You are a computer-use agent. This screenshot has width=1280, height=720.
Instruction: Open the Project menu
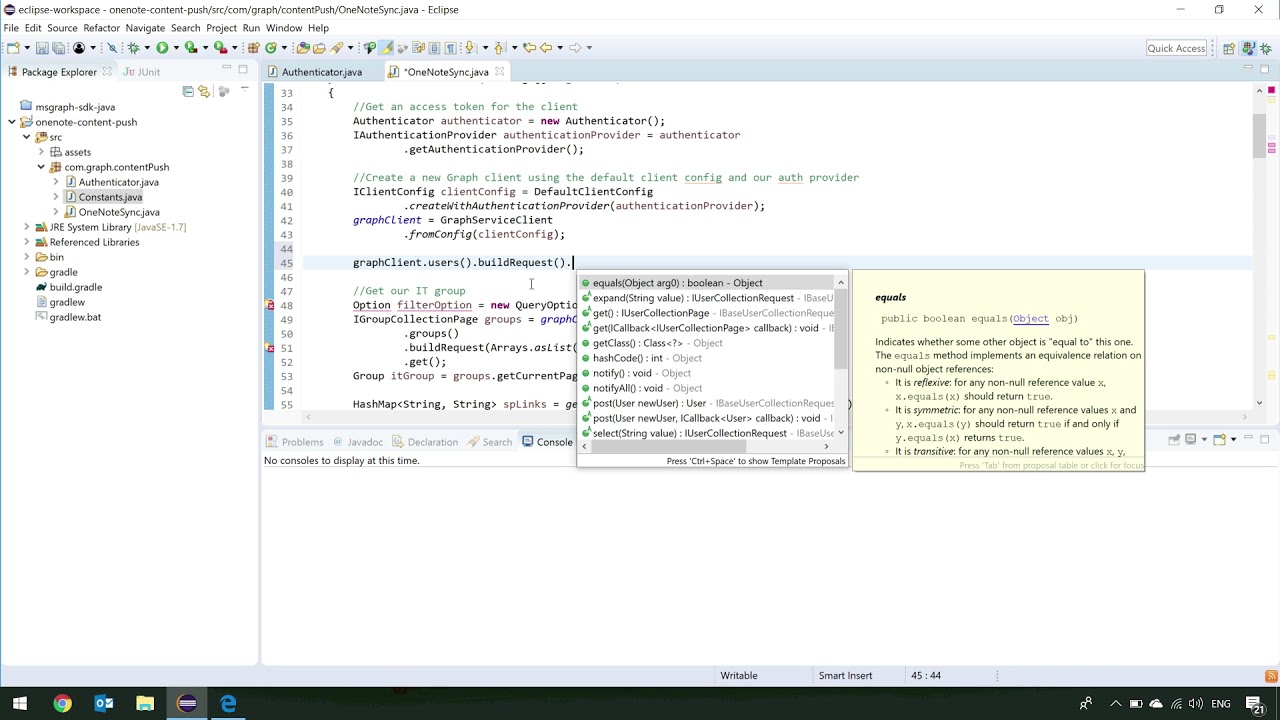click(x=221, y=28)
